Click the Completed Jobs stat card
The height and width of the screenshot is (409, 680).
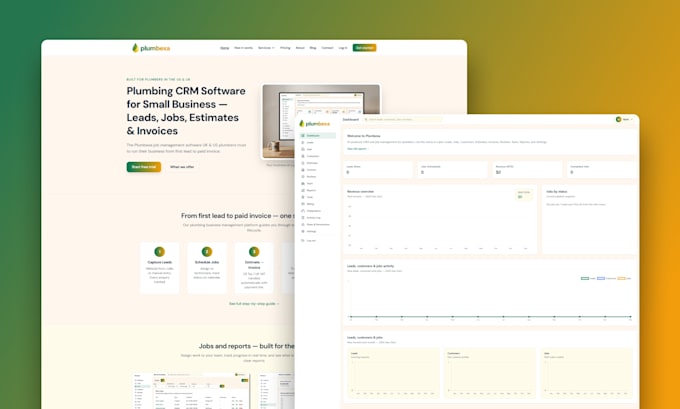(602, 170)
